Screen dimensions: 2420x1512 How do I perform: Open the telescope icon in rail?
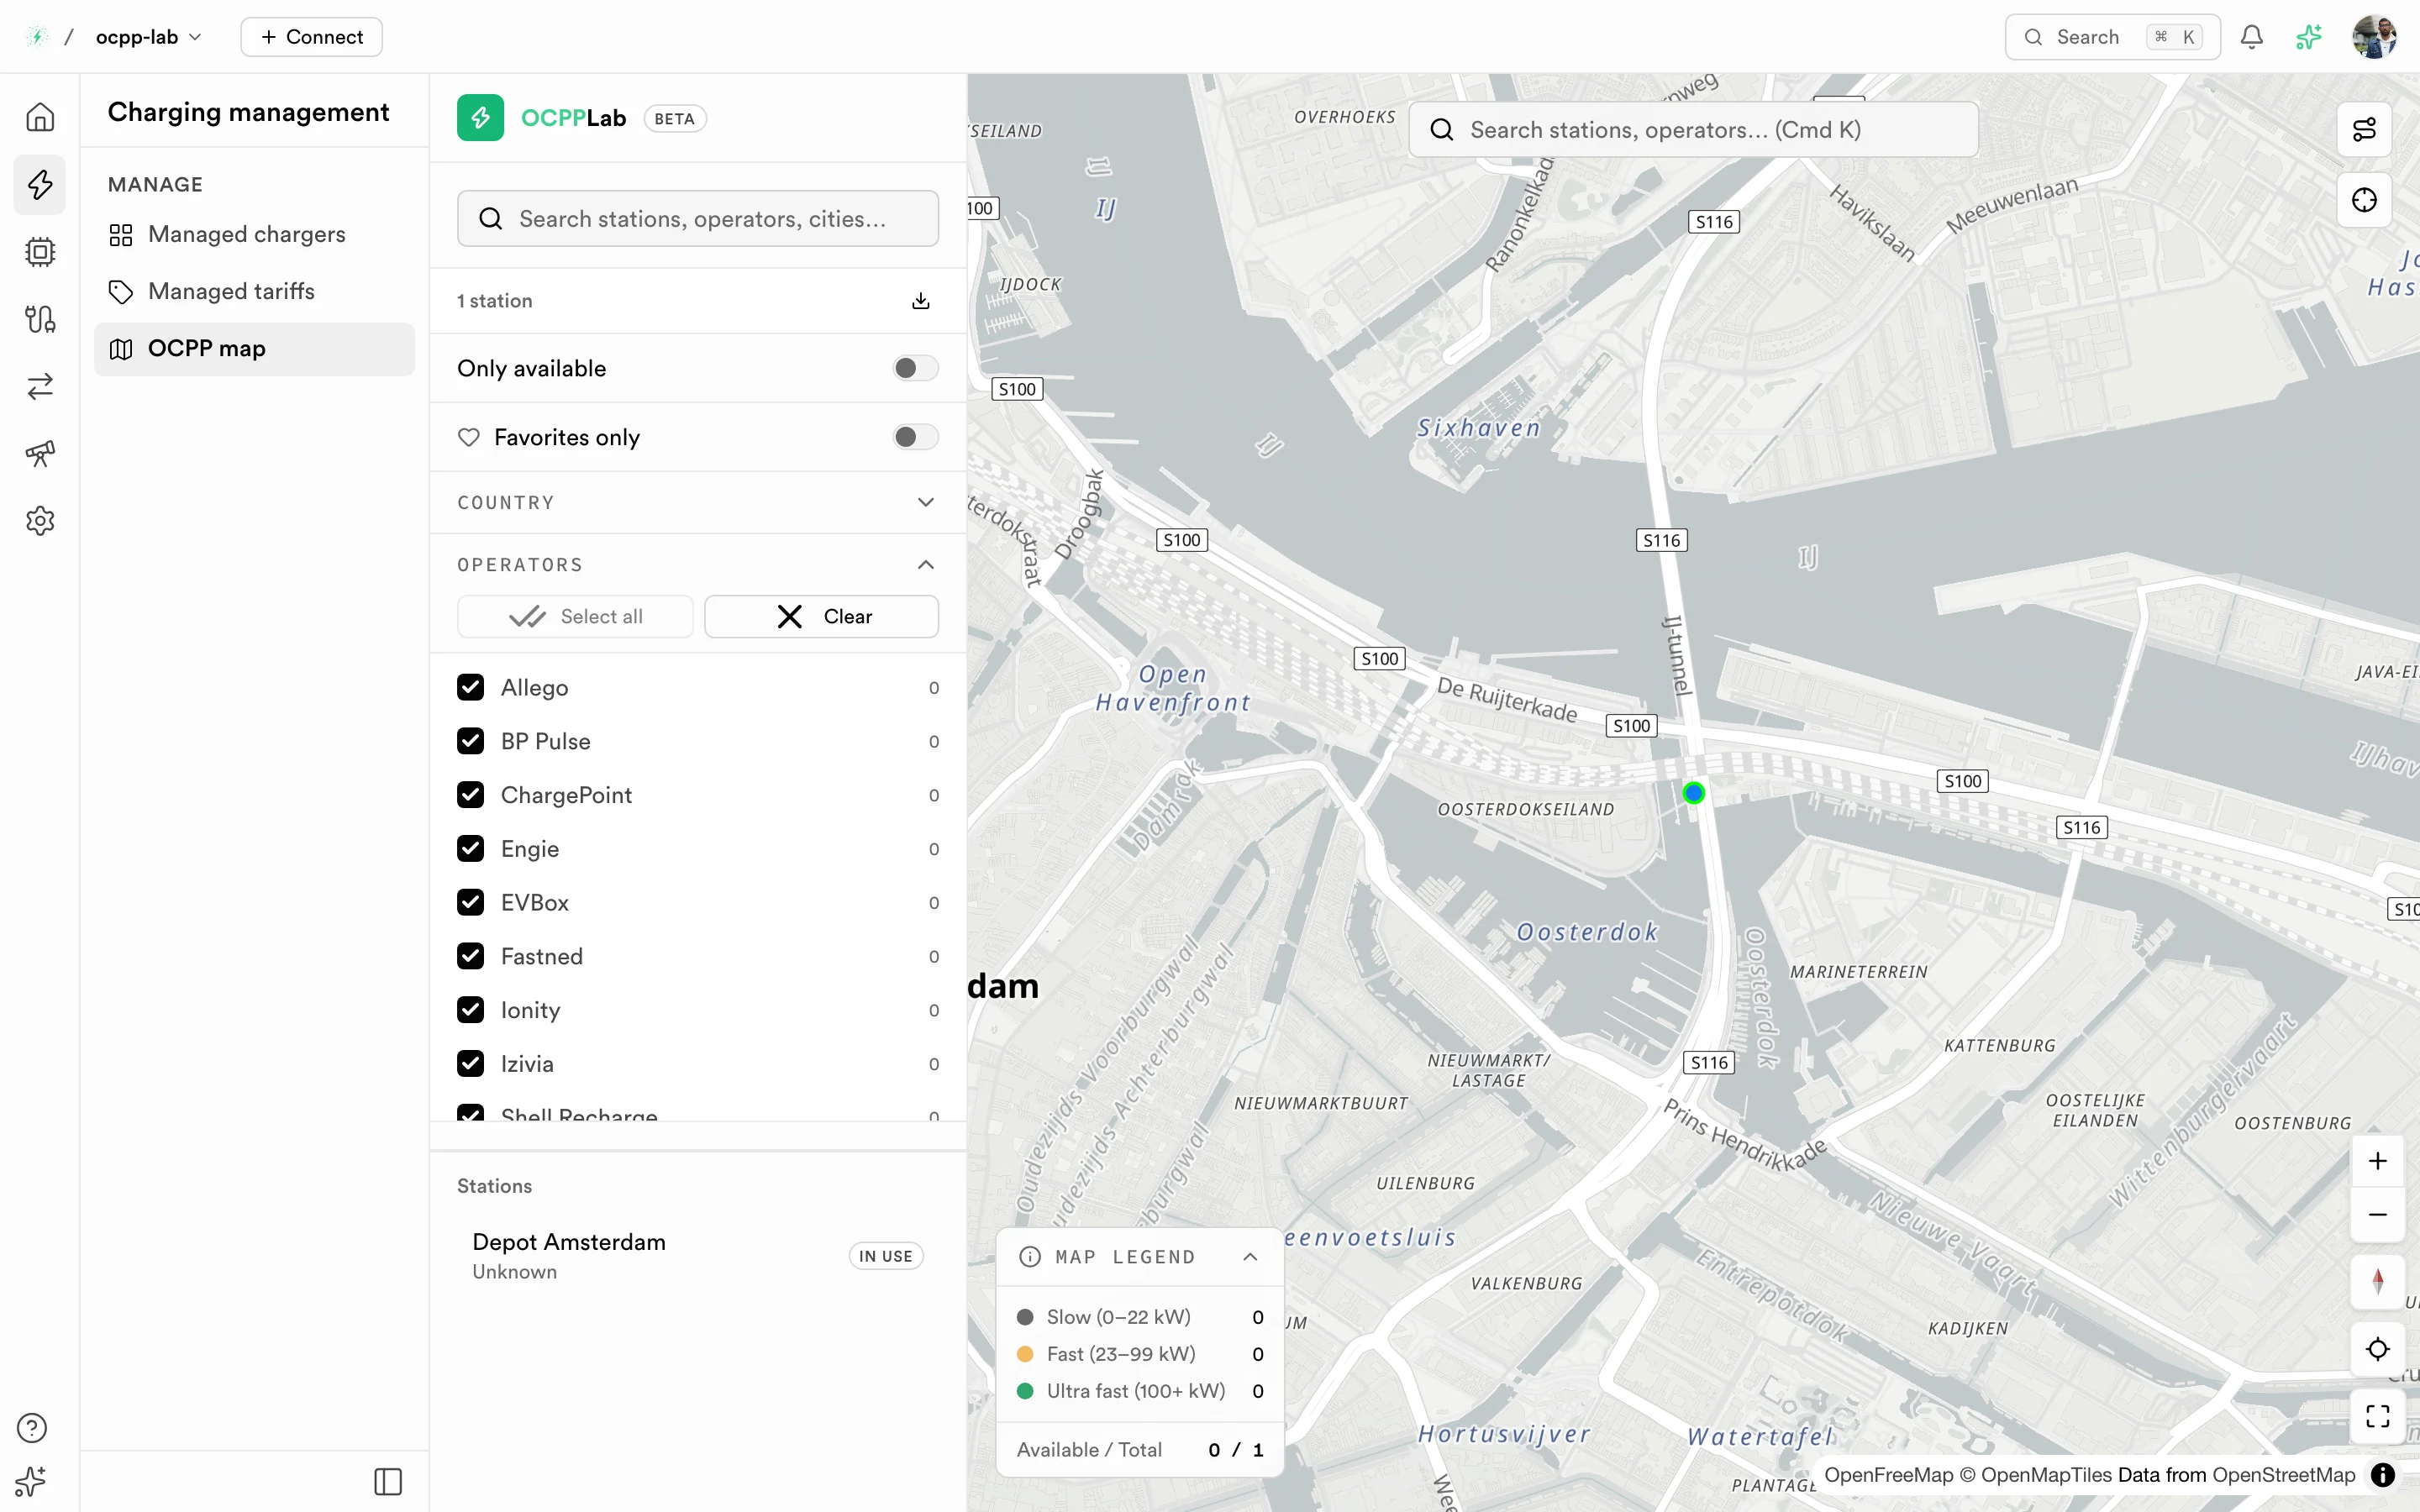40,453
